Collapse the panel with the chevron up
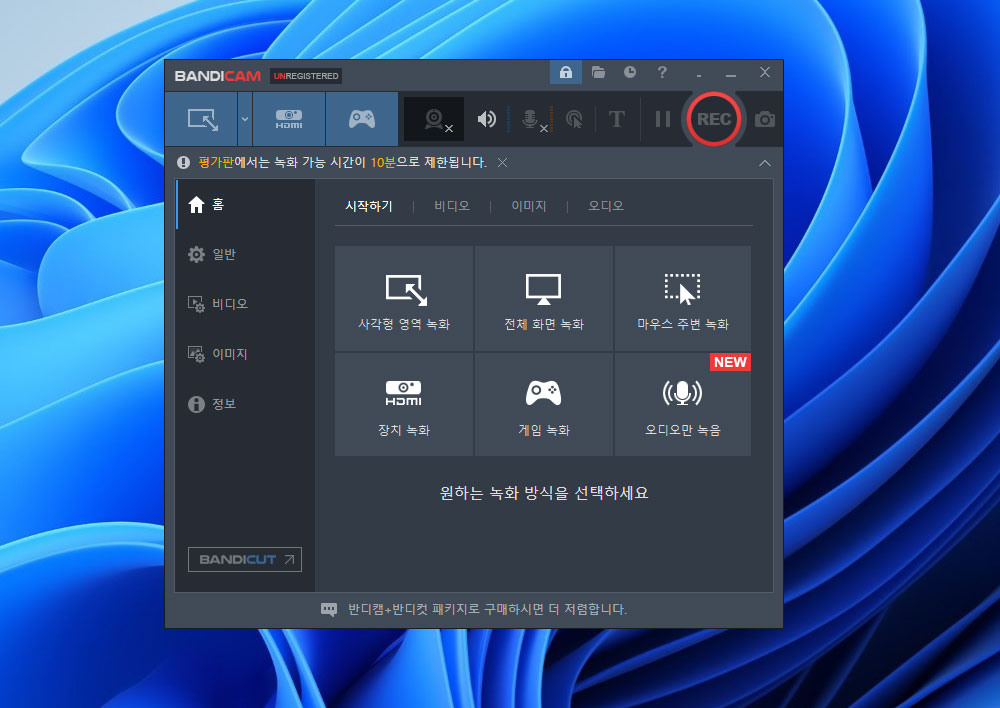This screenshot has width=1000, height=708. (x=765, y=163)
